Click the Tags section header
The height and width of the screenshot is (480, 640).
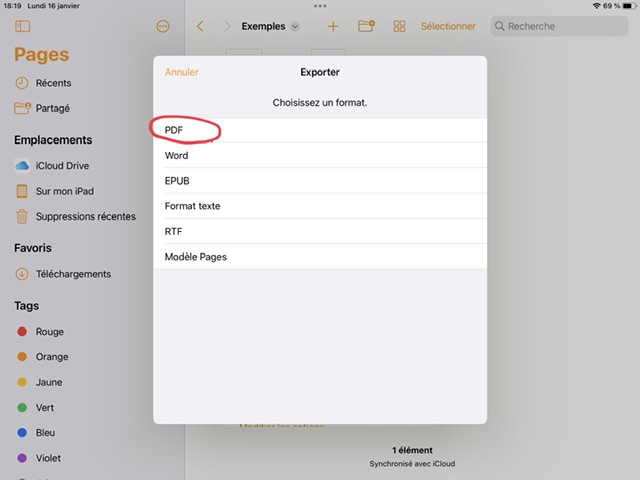tap(27, 306)
